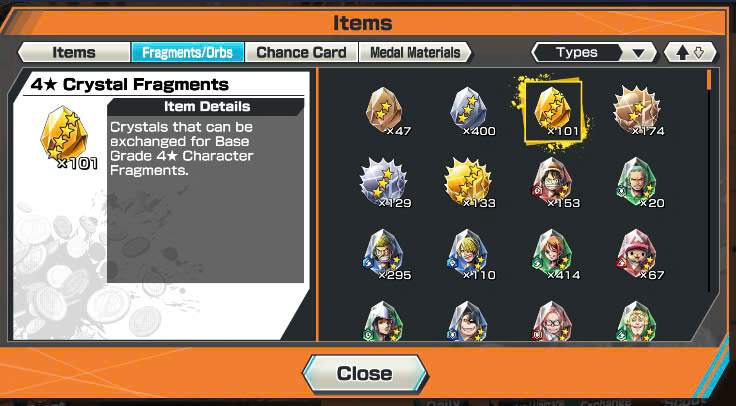Screen dimensions: 736x406
Task: Click the Close button
Action: (364, 374)
